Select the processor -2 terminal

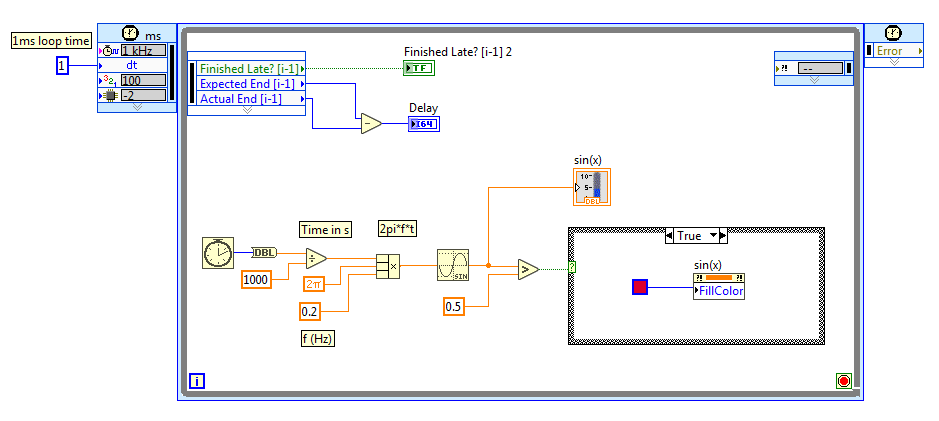pos(143,95)
